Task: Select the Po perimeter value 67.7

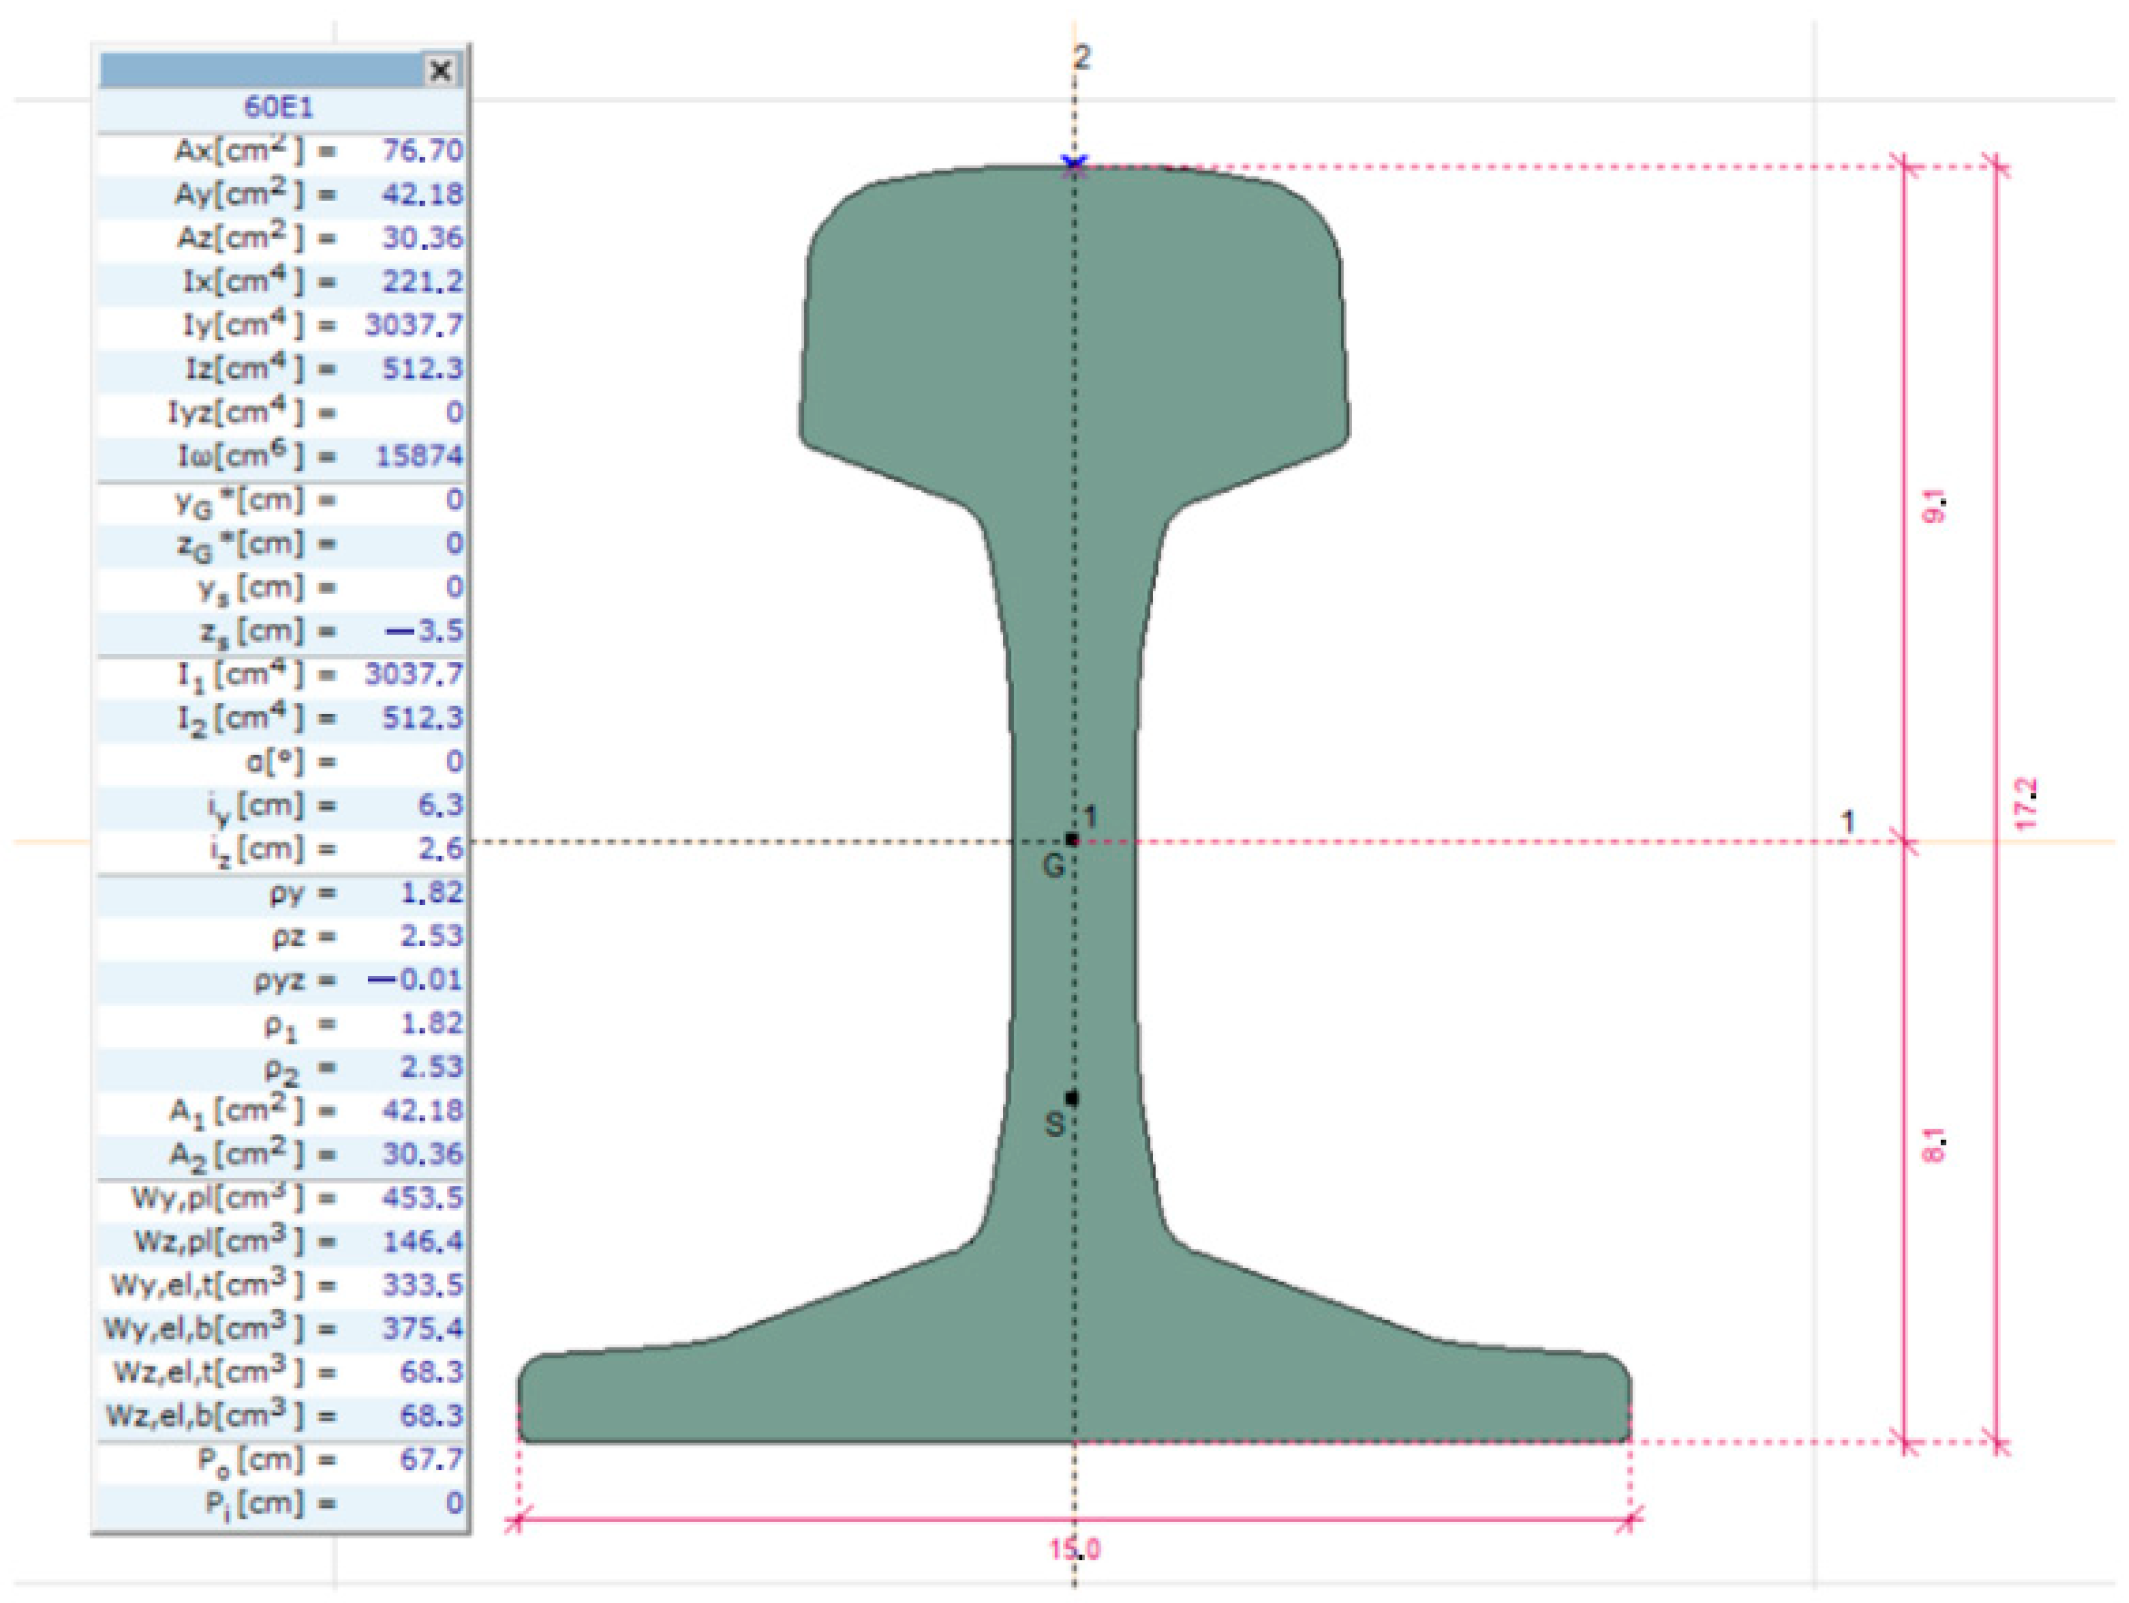Action: (x=431, y=1459)
